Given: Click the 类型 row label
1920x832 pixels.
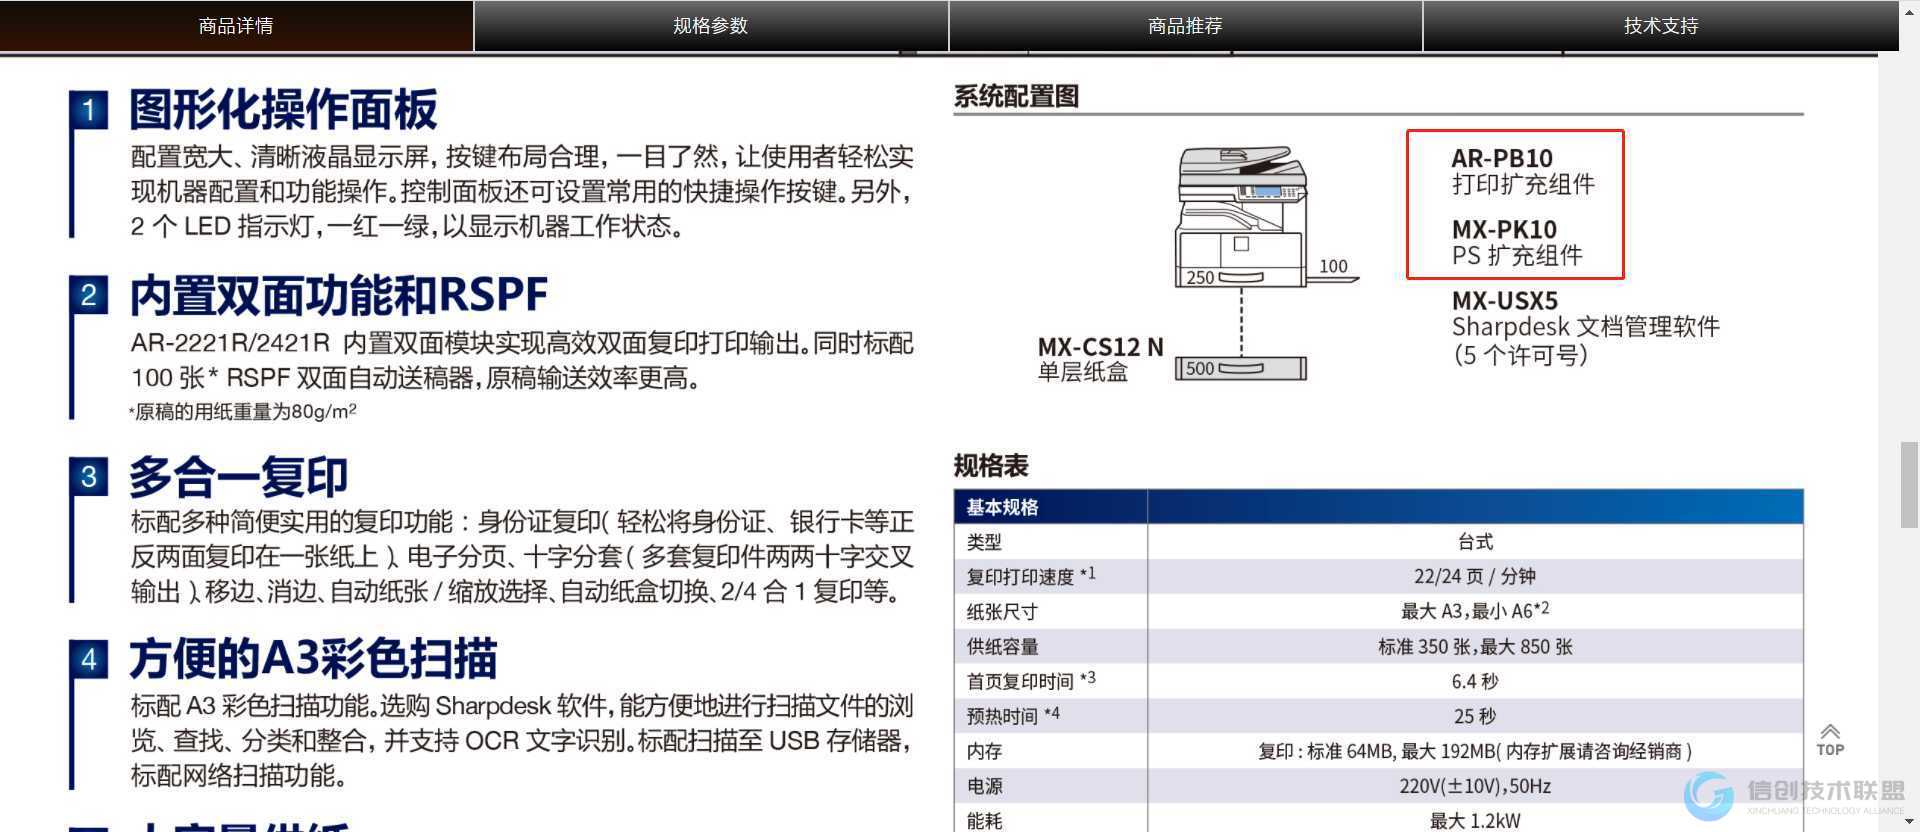Looking at the screenshot, I should (x=984, y=542).
